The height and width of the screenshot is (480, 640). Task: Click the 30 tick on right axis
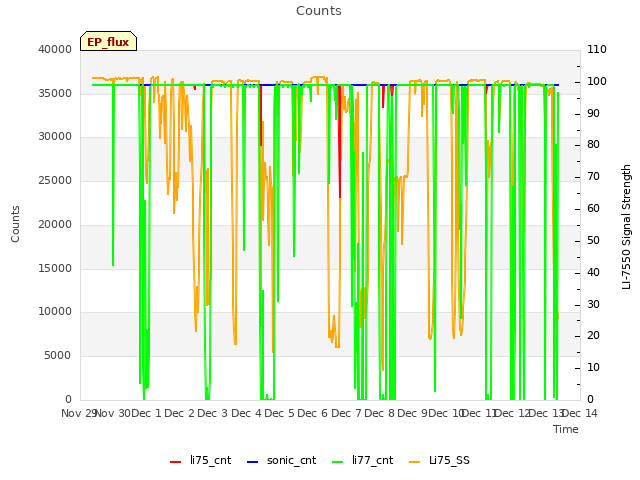pyautogui.click(x=593, y=304)
